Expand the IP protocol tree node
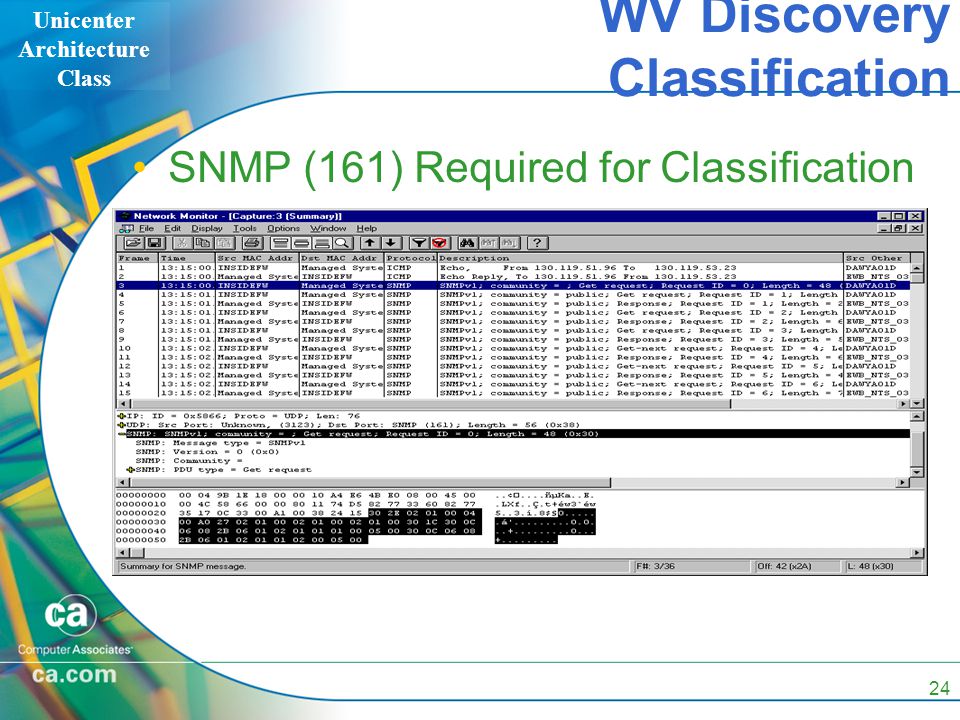Screen dimensions: 960x720 point(121,416)
